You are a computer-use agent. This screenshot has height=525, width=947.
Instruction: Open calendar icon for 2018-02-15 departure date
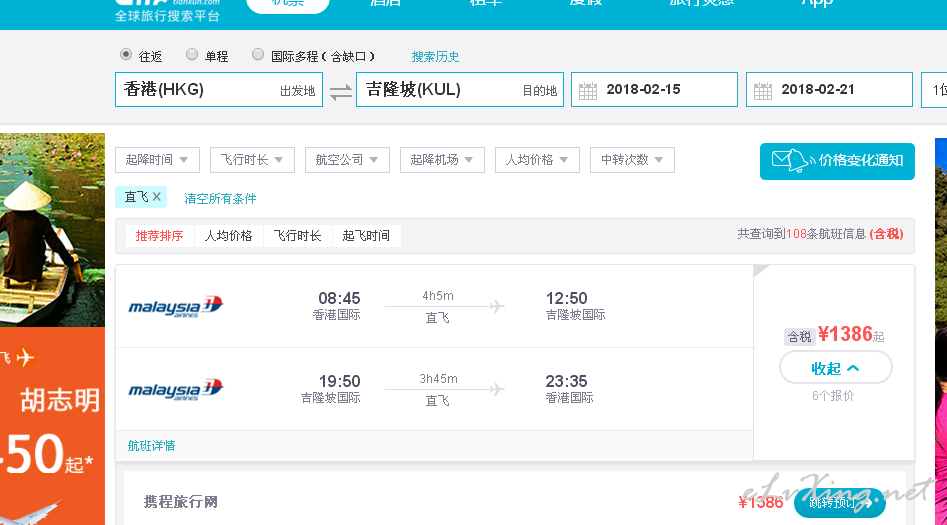(588, 91)
